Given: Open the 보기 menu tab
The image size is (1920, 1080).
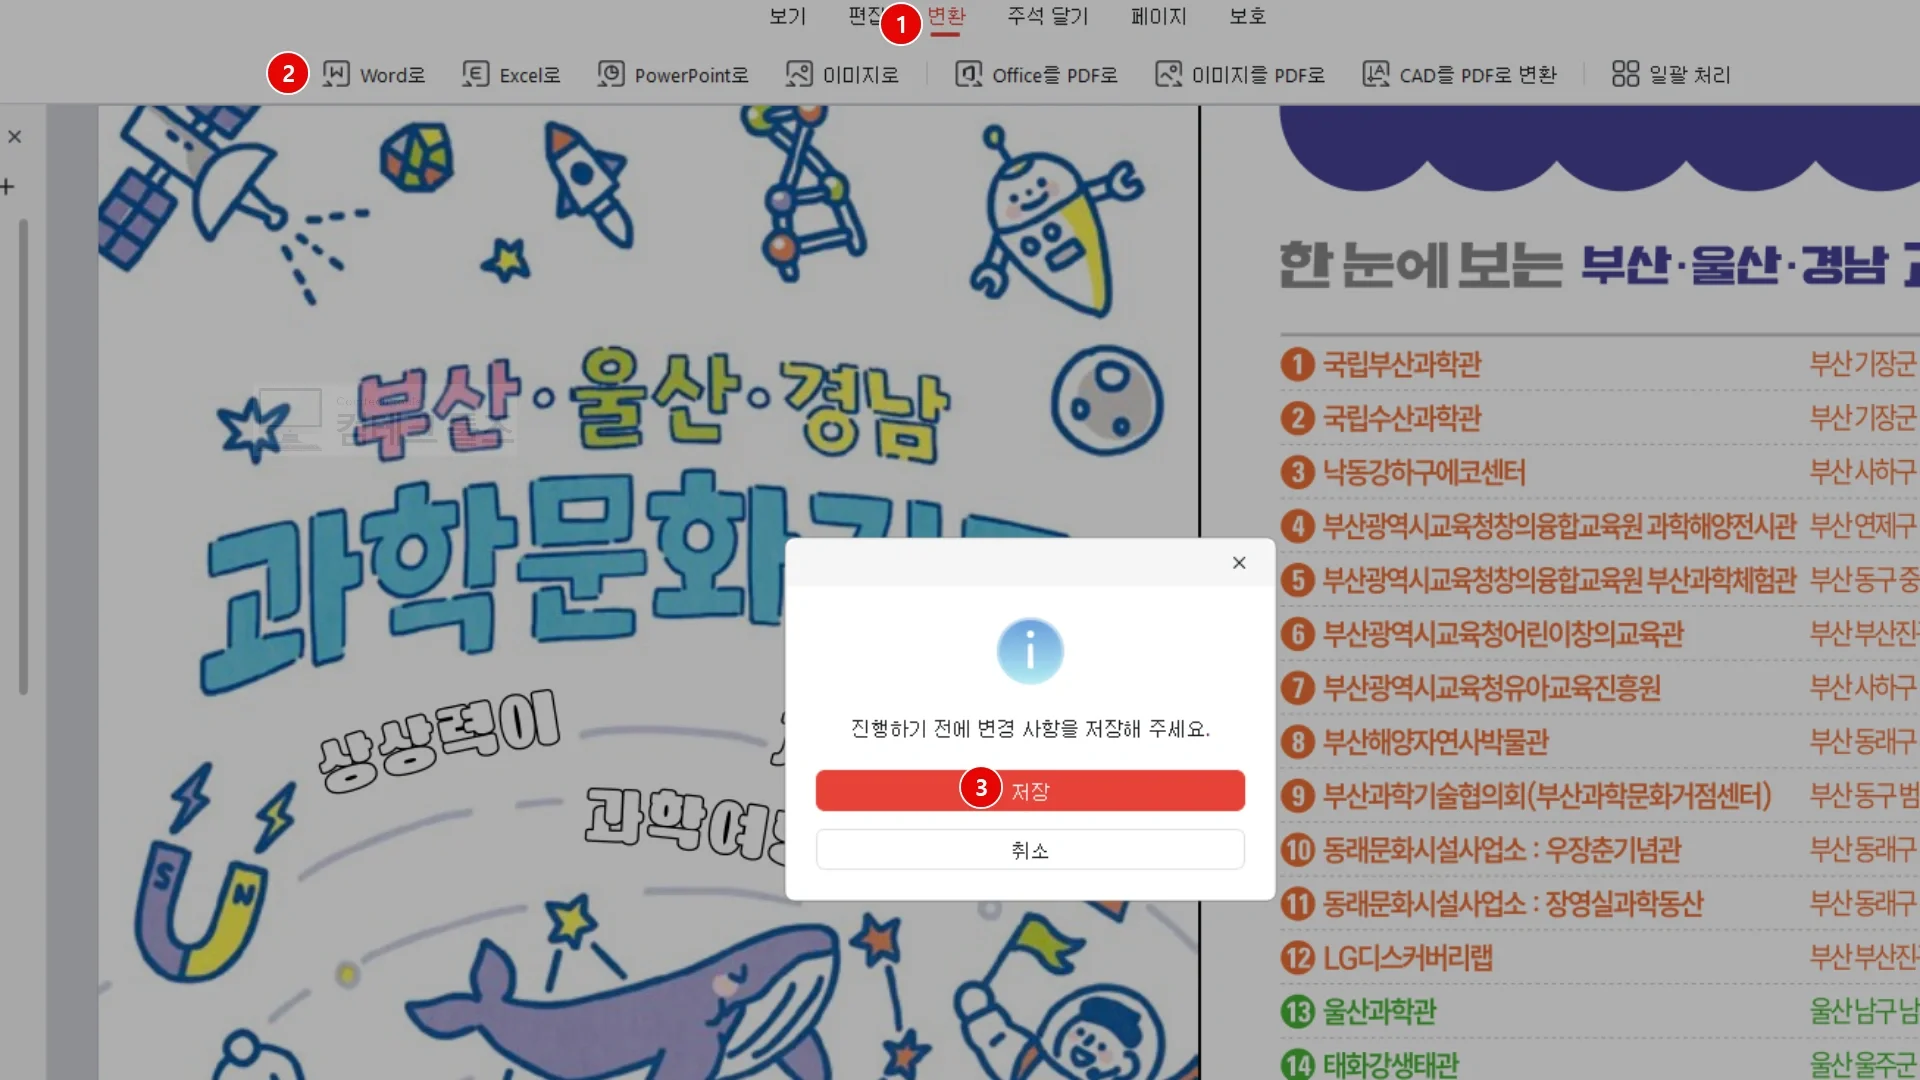Looking at the screenshot, I should (787, 16).
